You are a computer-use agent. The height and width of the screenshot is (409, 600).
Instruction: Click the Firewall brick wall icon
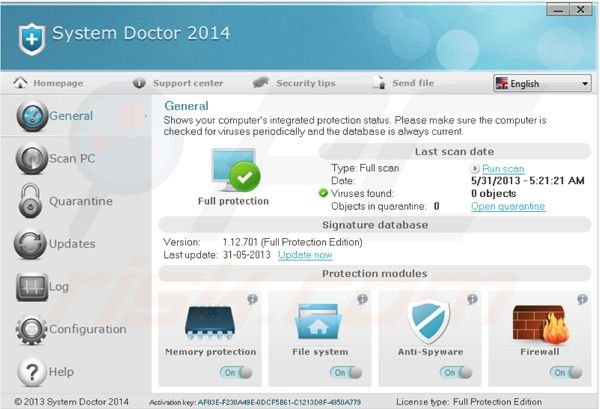coord(541,324)
